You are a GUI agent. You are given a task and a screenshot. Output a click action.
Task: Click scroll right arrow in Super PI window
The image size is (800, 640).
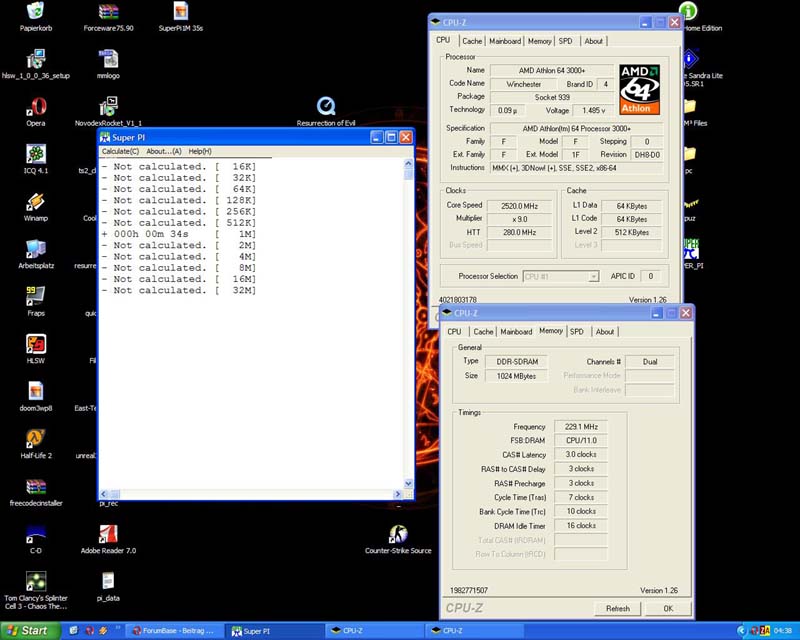point(397,494)
